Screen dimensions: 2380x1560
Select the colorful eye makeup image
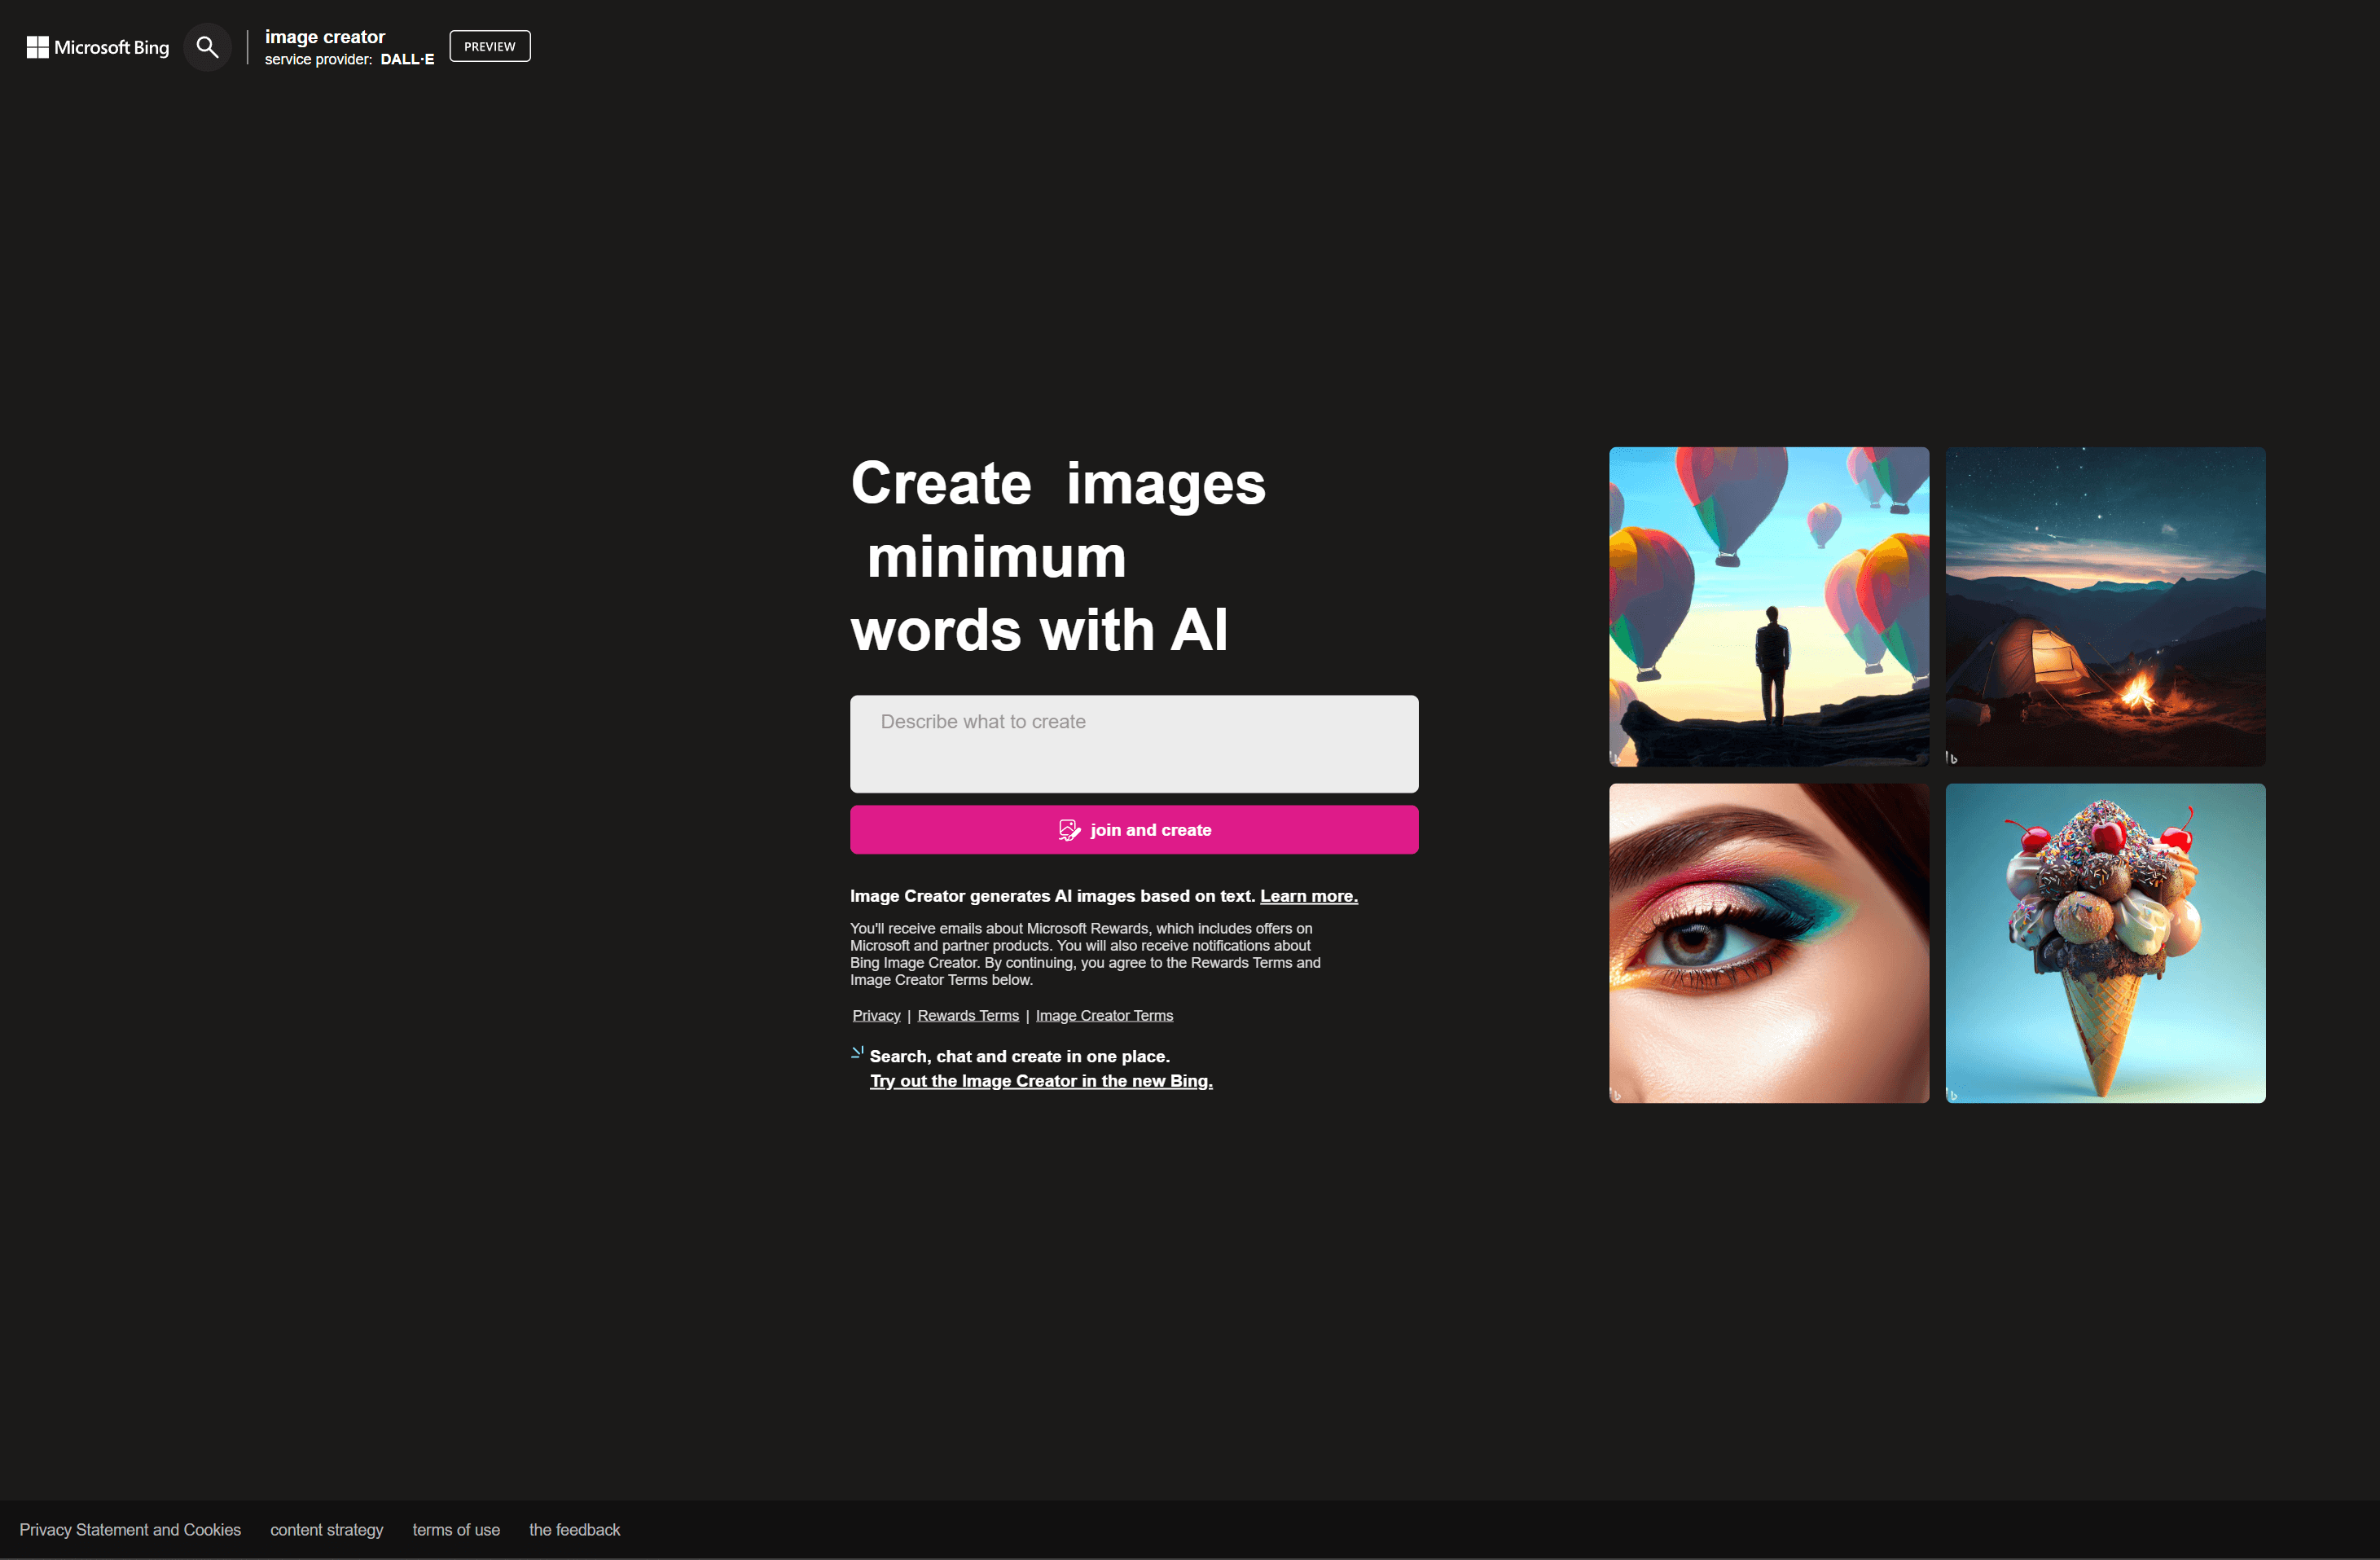pos(1769,943)
